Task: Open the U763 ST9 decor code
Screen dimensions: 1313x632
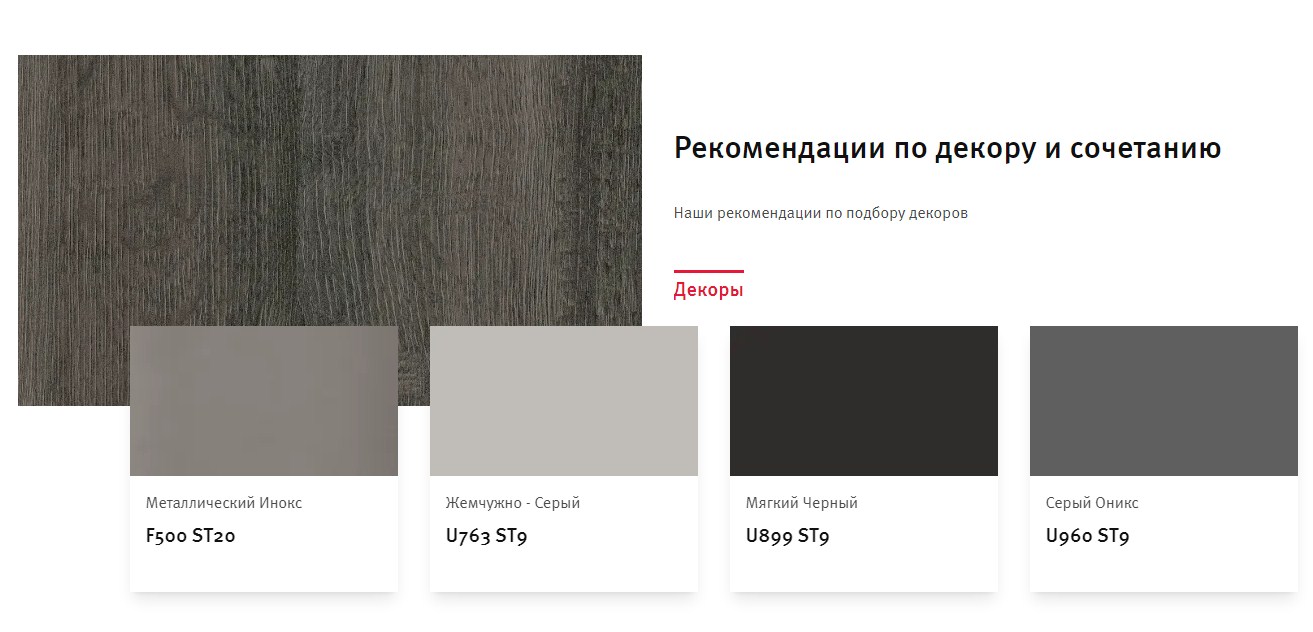Action: coord(487,536)
